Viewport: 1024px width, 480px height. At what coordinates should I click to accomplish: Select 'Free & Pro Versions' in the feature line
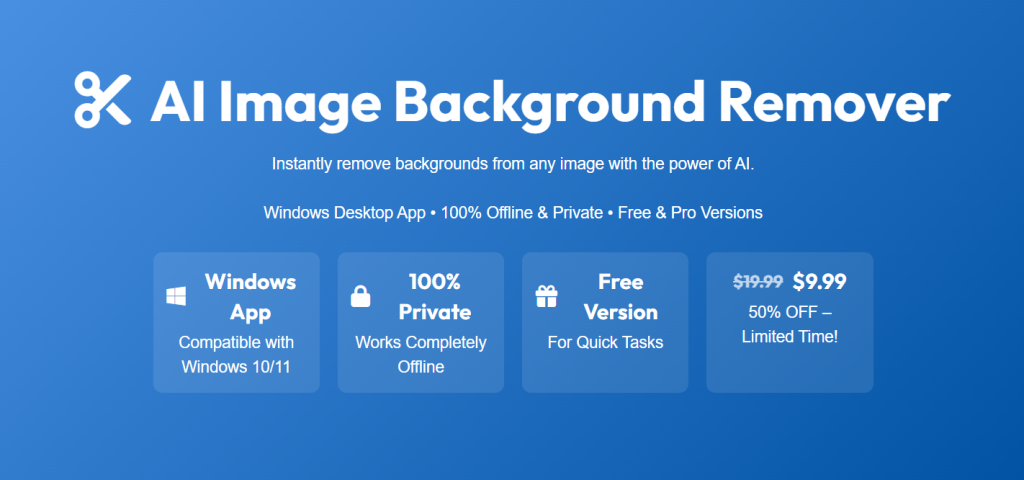[690, 213]
